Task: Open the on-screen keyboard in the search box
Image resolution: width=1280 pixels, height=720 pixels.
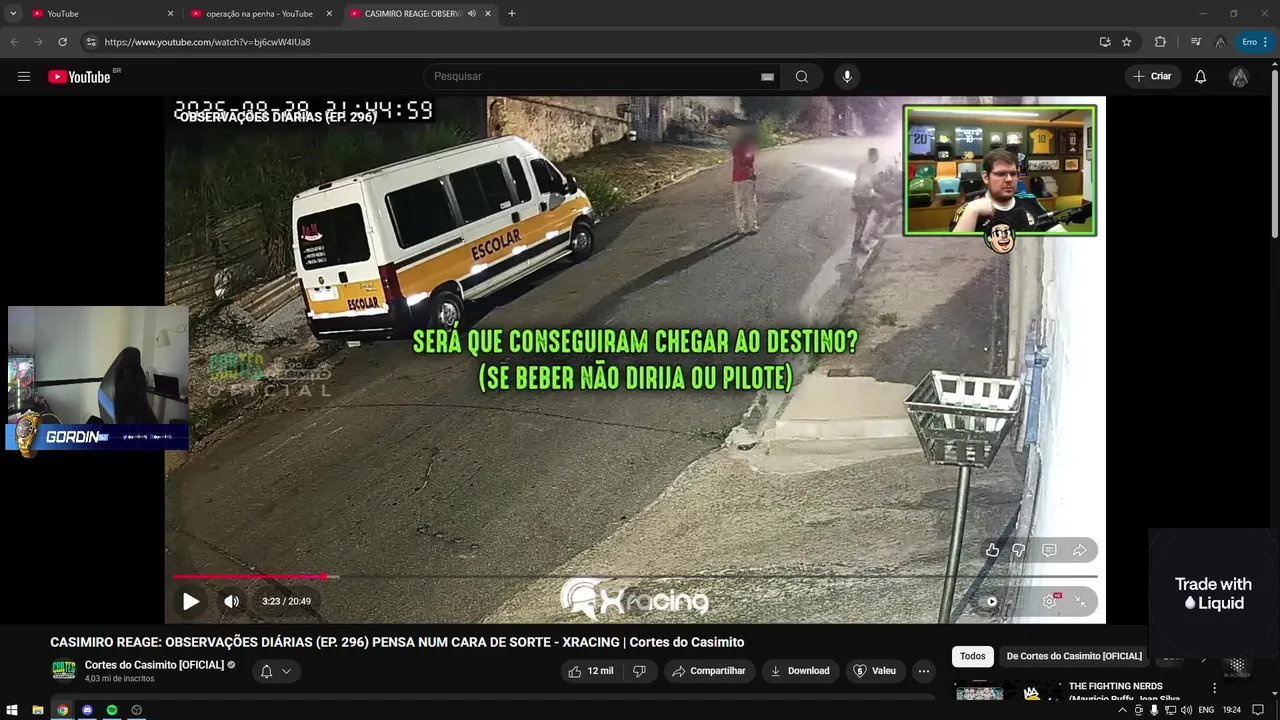Action: (767, 77)
